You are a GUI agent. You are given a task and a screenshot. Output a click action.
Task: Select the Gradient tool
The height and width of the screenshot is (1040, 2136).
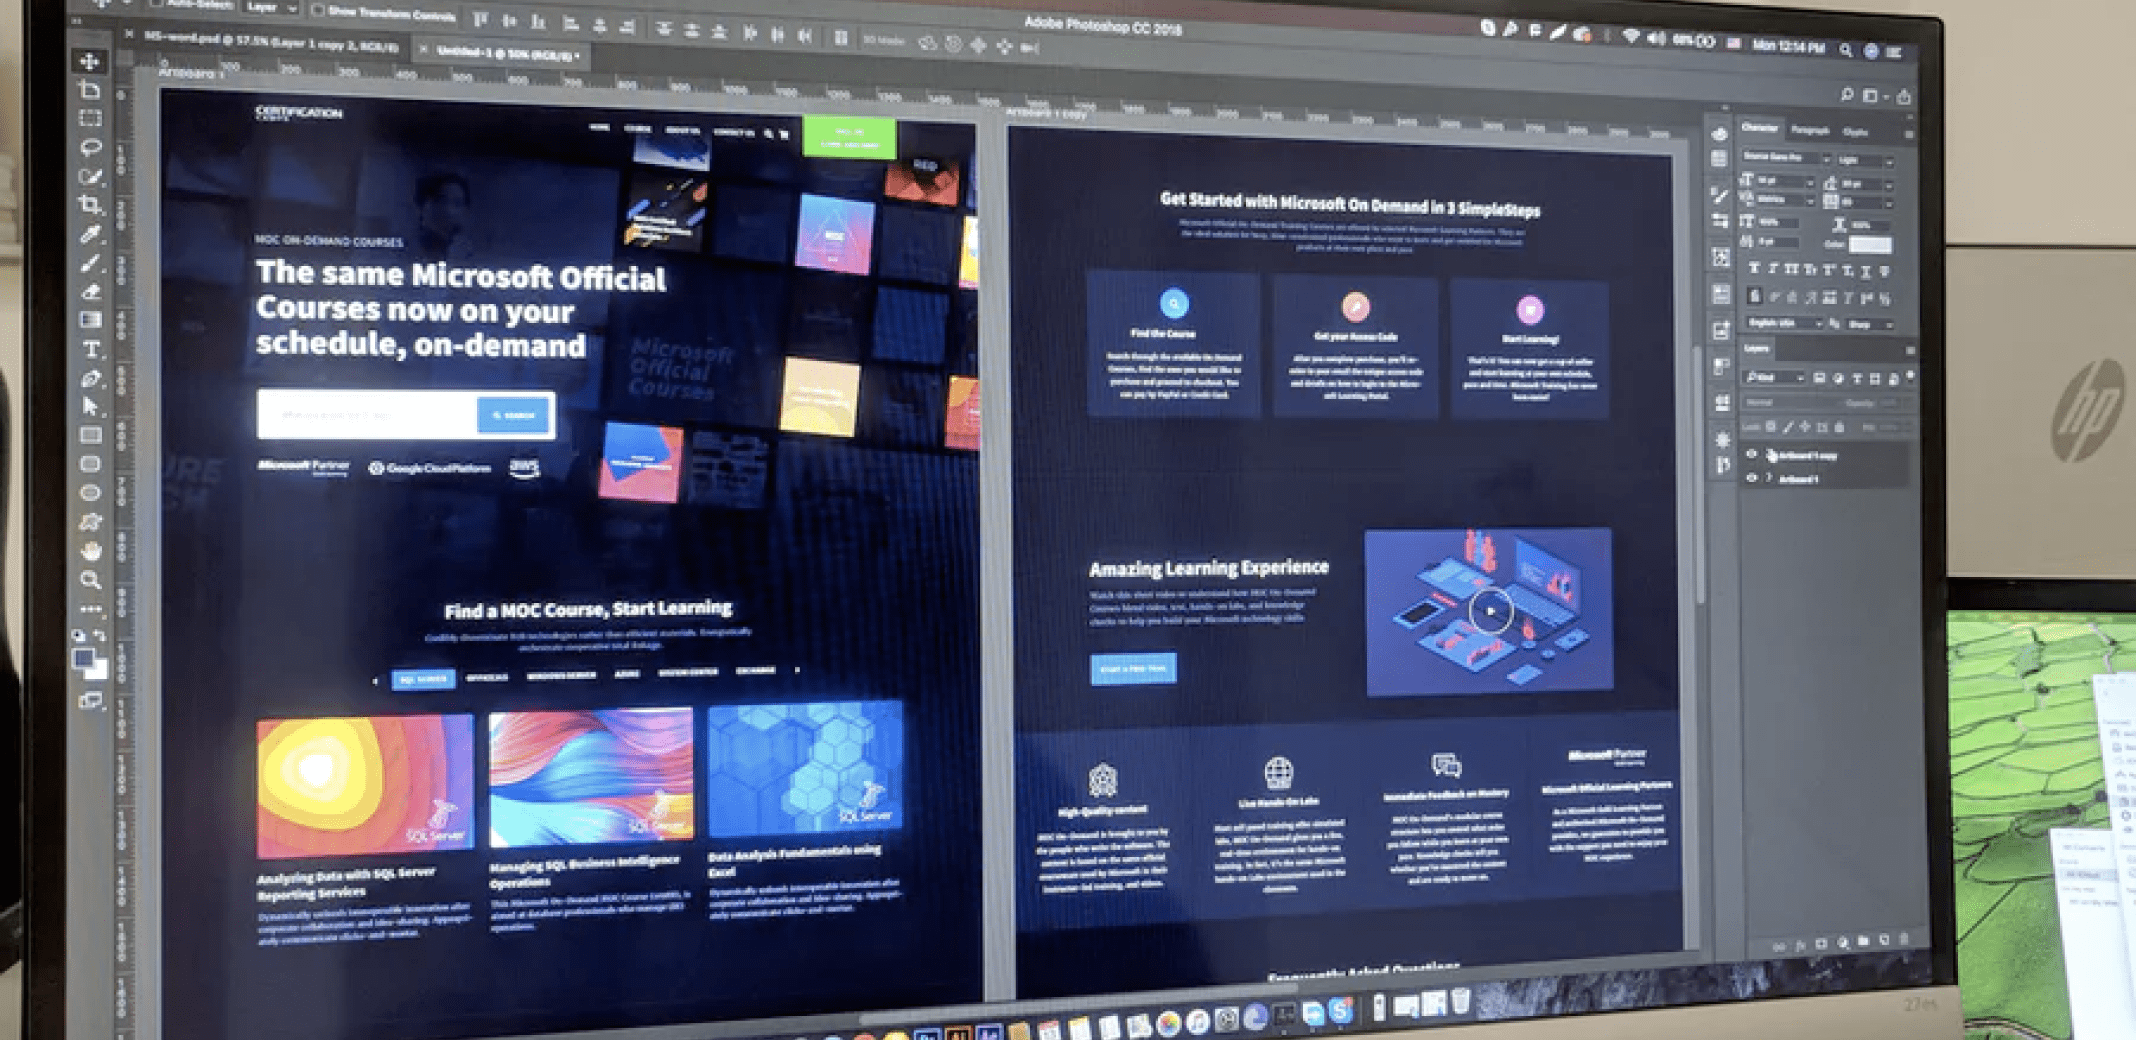coord(90,320)
